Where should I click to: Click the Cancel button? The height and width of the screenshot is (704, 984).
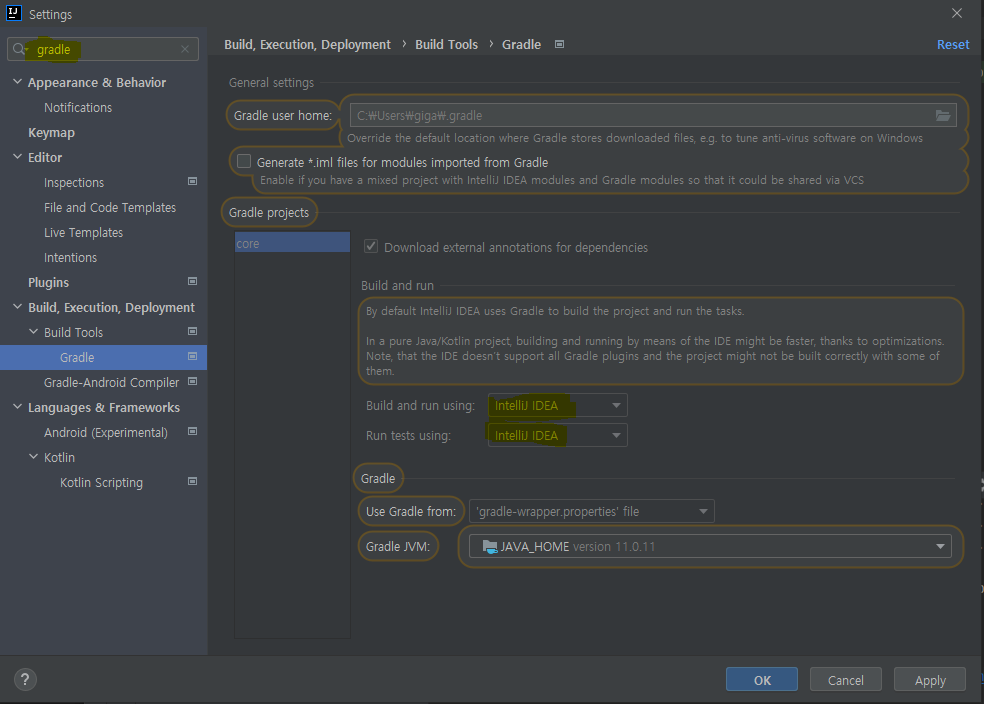point(845,680)
